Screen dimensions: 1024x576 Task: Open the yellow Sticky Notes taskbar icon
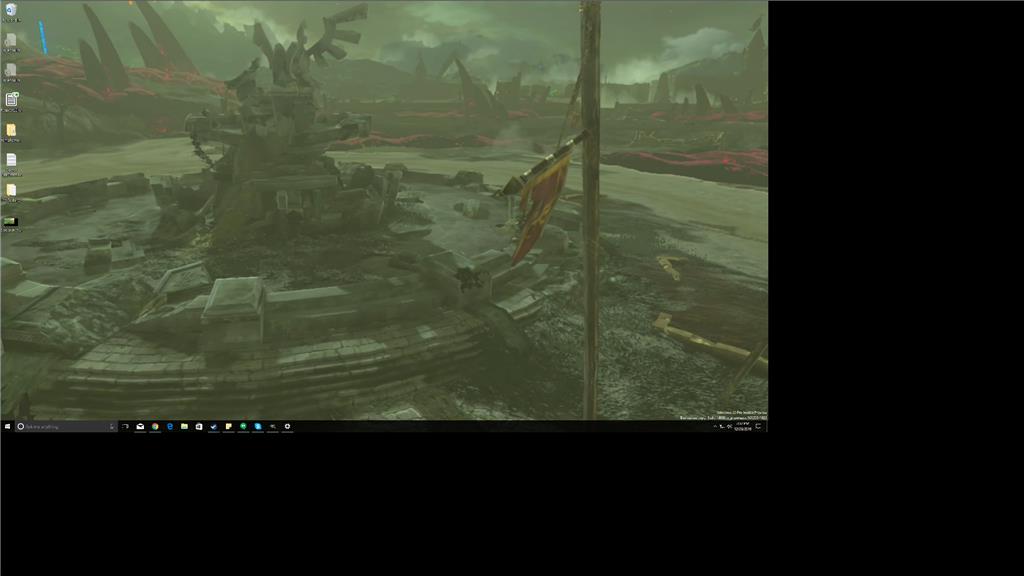pyautogui.click(x=229, y=426)
